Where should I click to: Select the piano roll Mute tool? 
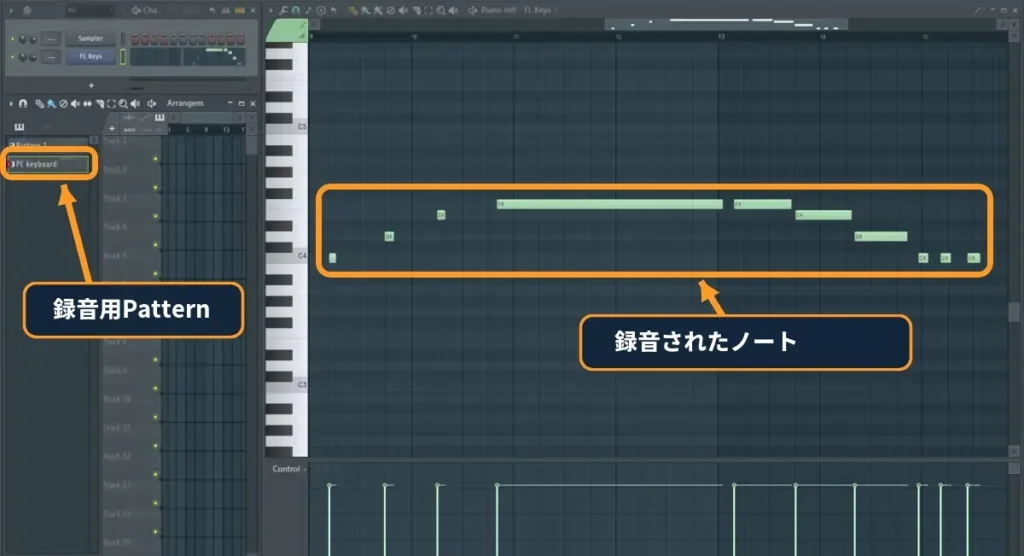[x=403, y=10]
